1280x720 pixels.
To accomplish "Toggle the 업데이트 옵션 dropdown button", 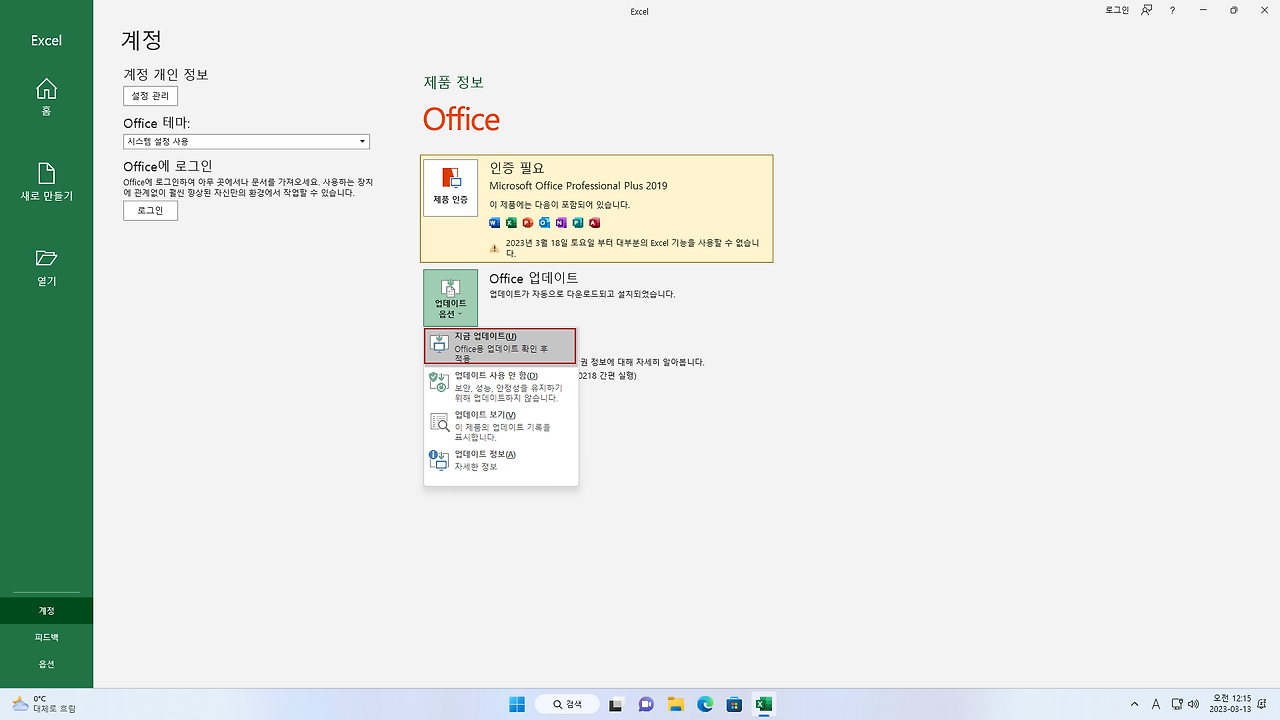I will [x=450, y=297].
